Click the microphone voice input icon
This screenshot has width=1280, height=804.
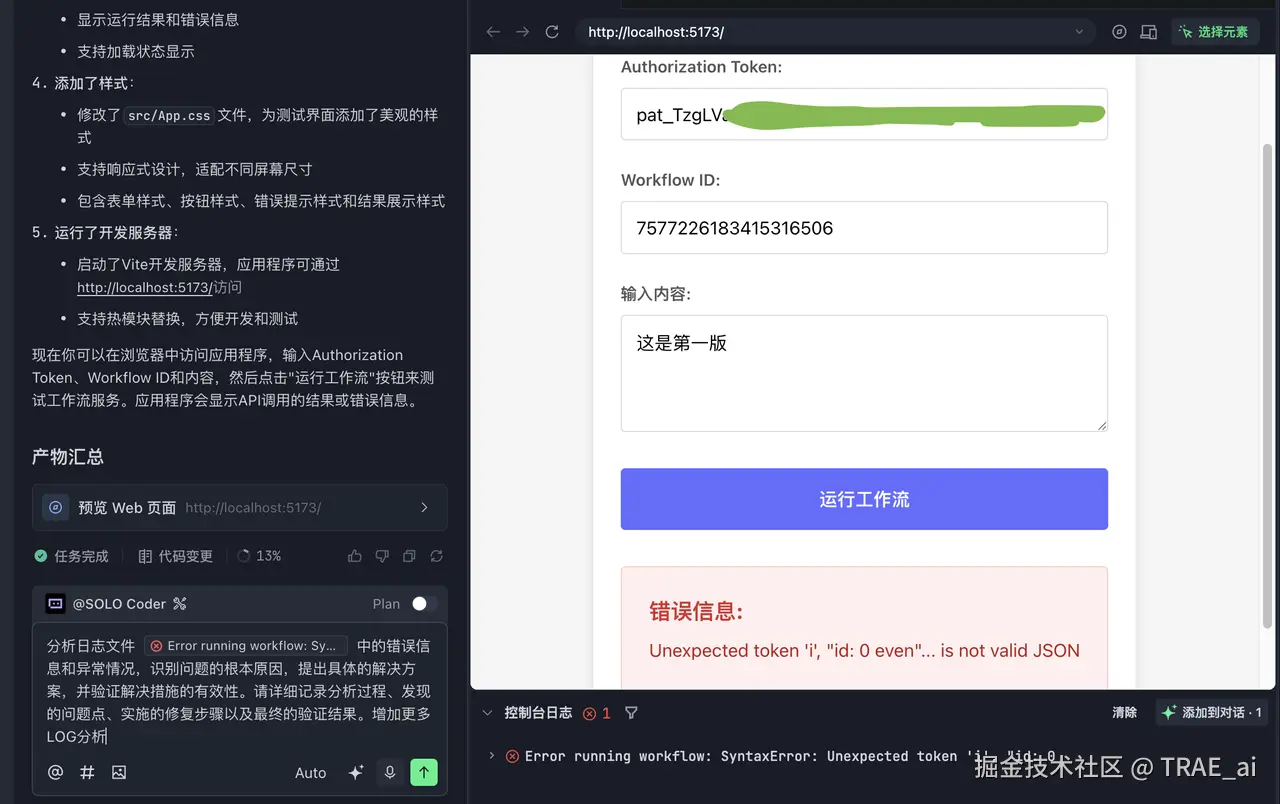click(x=390, y=772)
